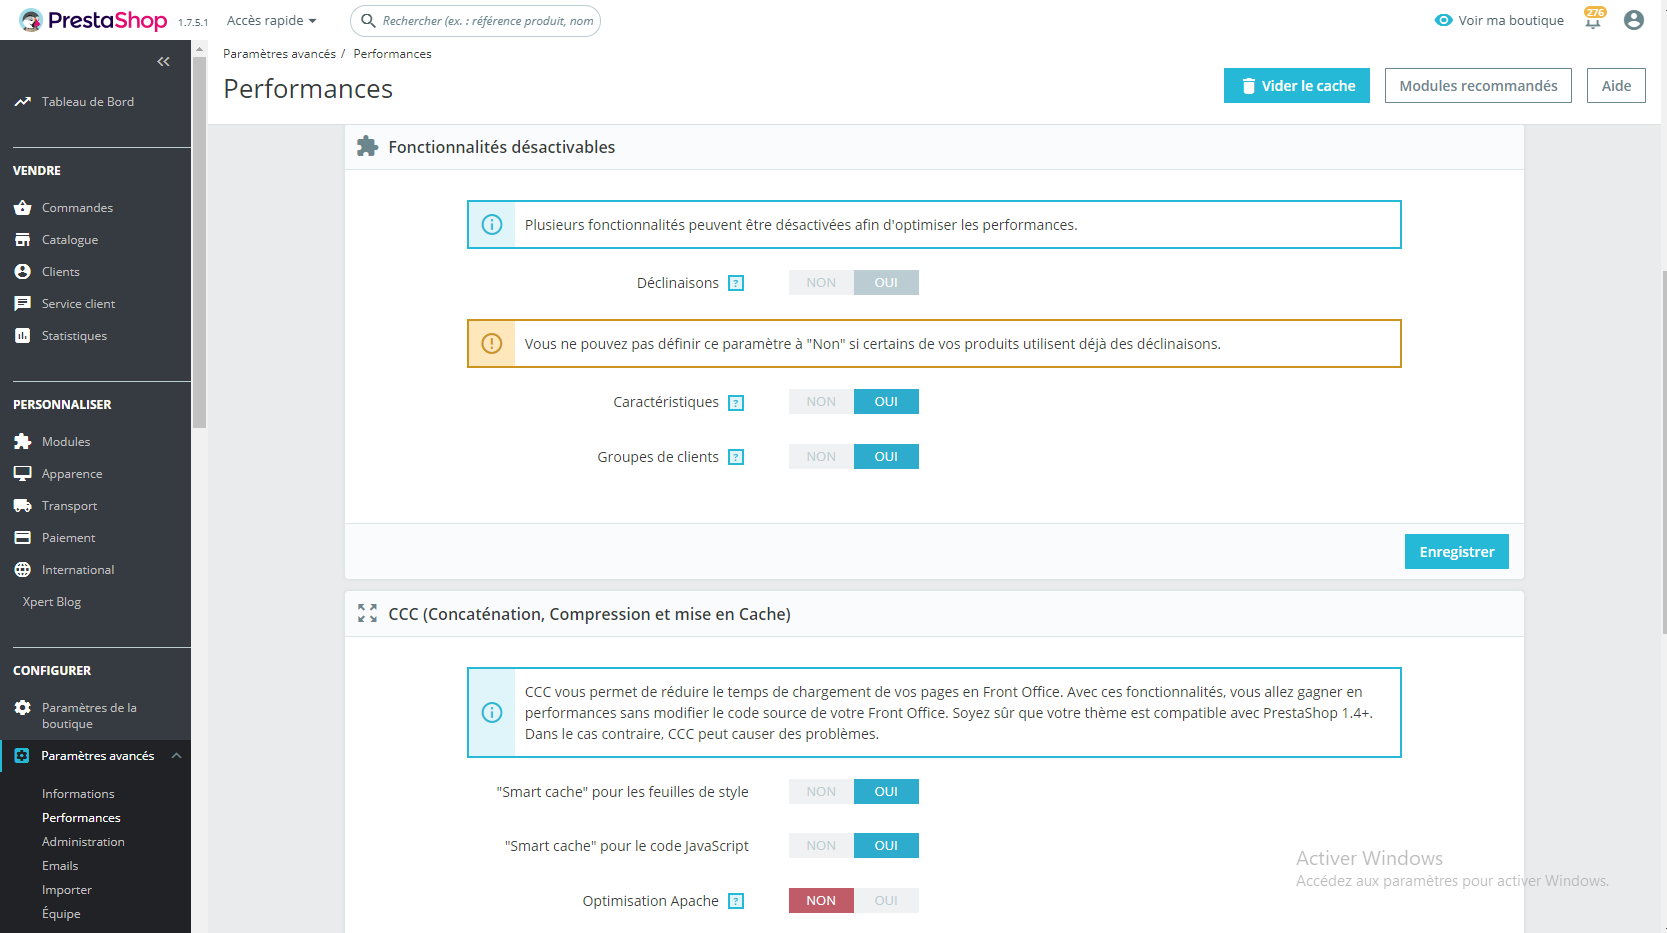Viewport: 1667px width, 933px height.
Task: Click Paramètres avancés breadcrumb link
Action: [279, 54]
